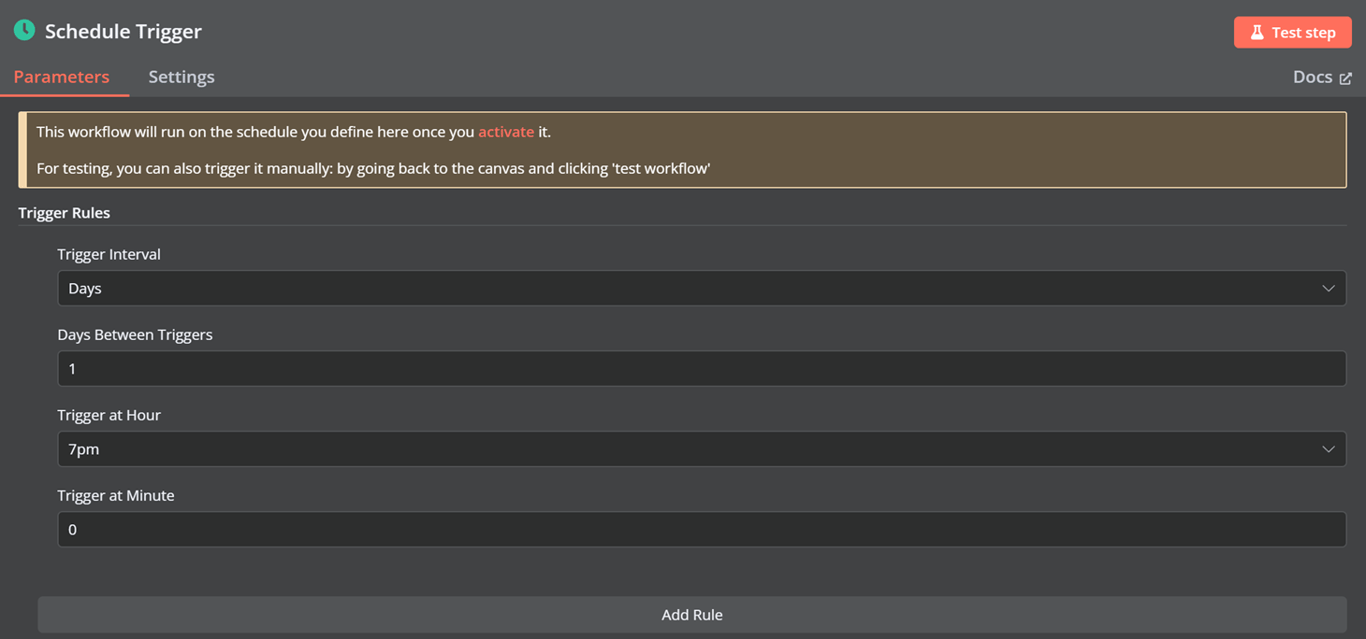Click the Test step button
1366x639 pixels.
(1292, 32)
